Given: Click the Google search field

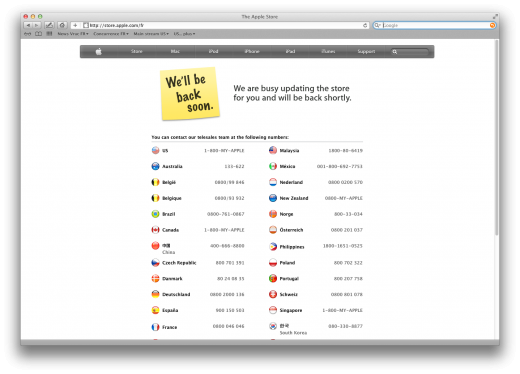Looking at the screenshot, I should pos(434,25).
